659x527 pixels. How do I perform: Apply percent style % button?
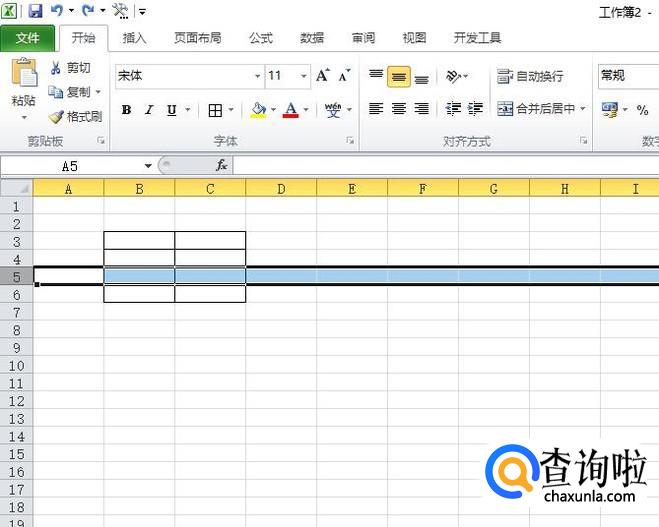642,110
